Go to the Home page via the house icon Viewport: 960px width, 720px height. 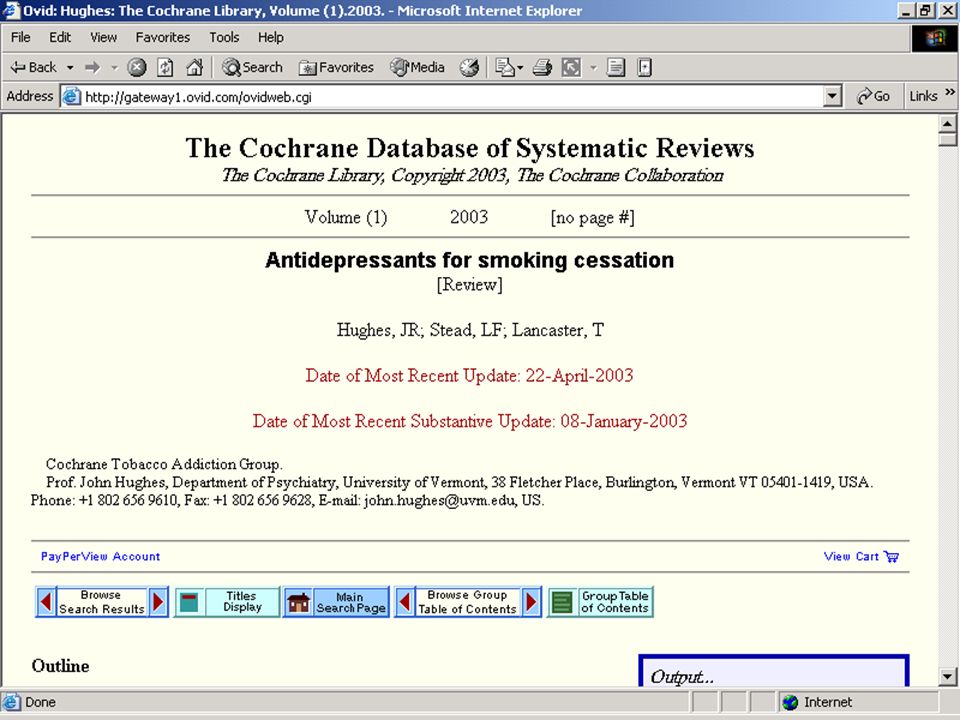coord(195,67)
